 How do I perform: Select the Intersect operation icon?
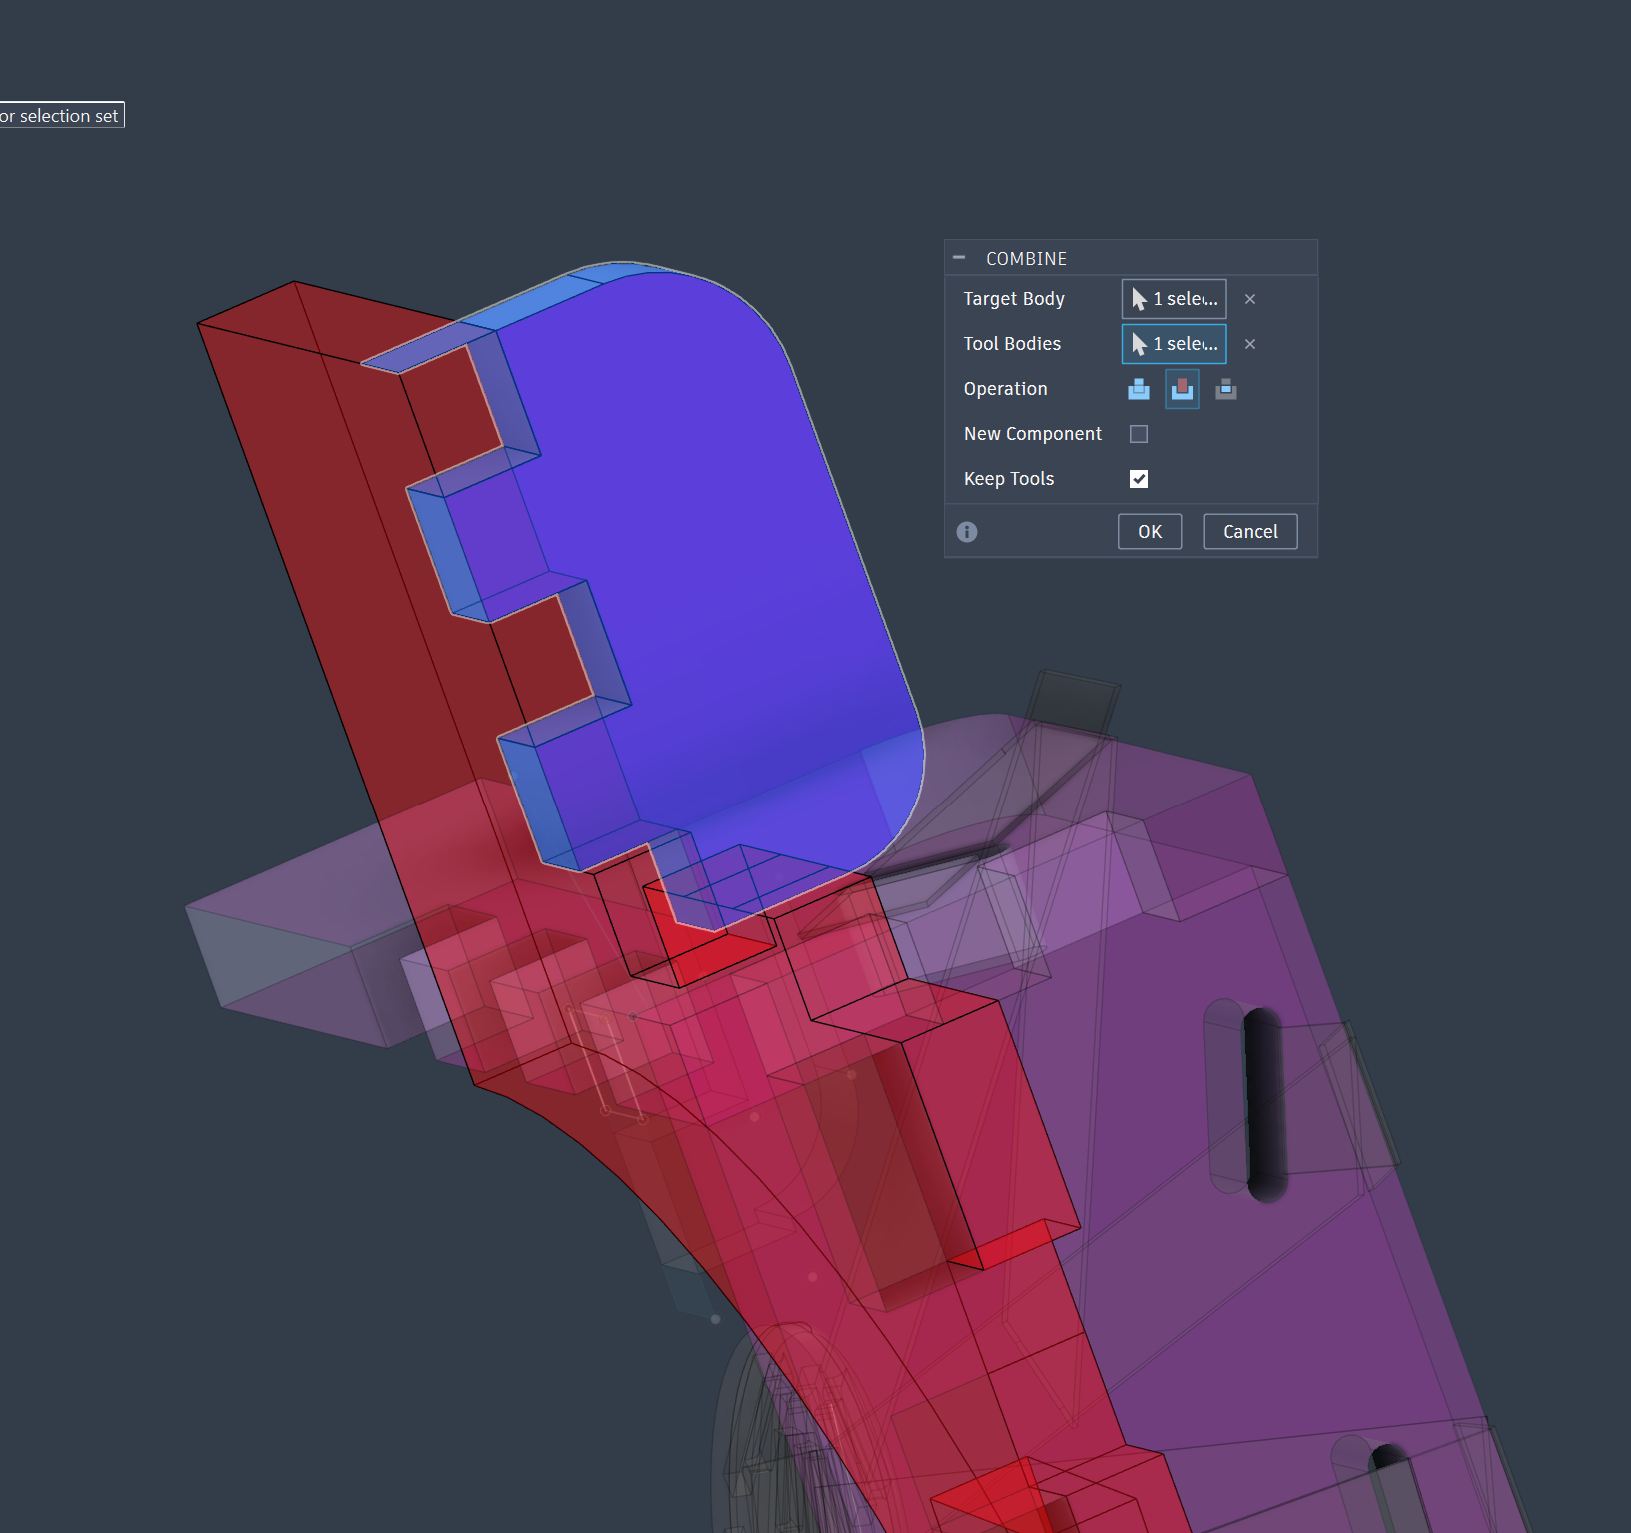pyautogui.click(x=1226, y=390)
